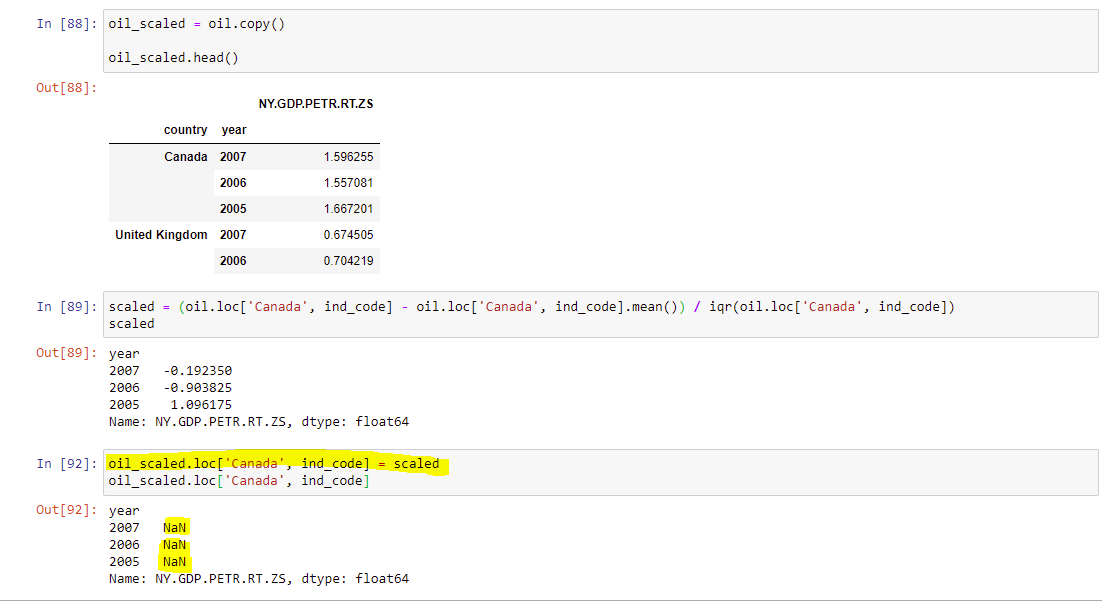This screenshot has width=1102, height=601.
Task: Click the year index header
Action: coord(234,130)
